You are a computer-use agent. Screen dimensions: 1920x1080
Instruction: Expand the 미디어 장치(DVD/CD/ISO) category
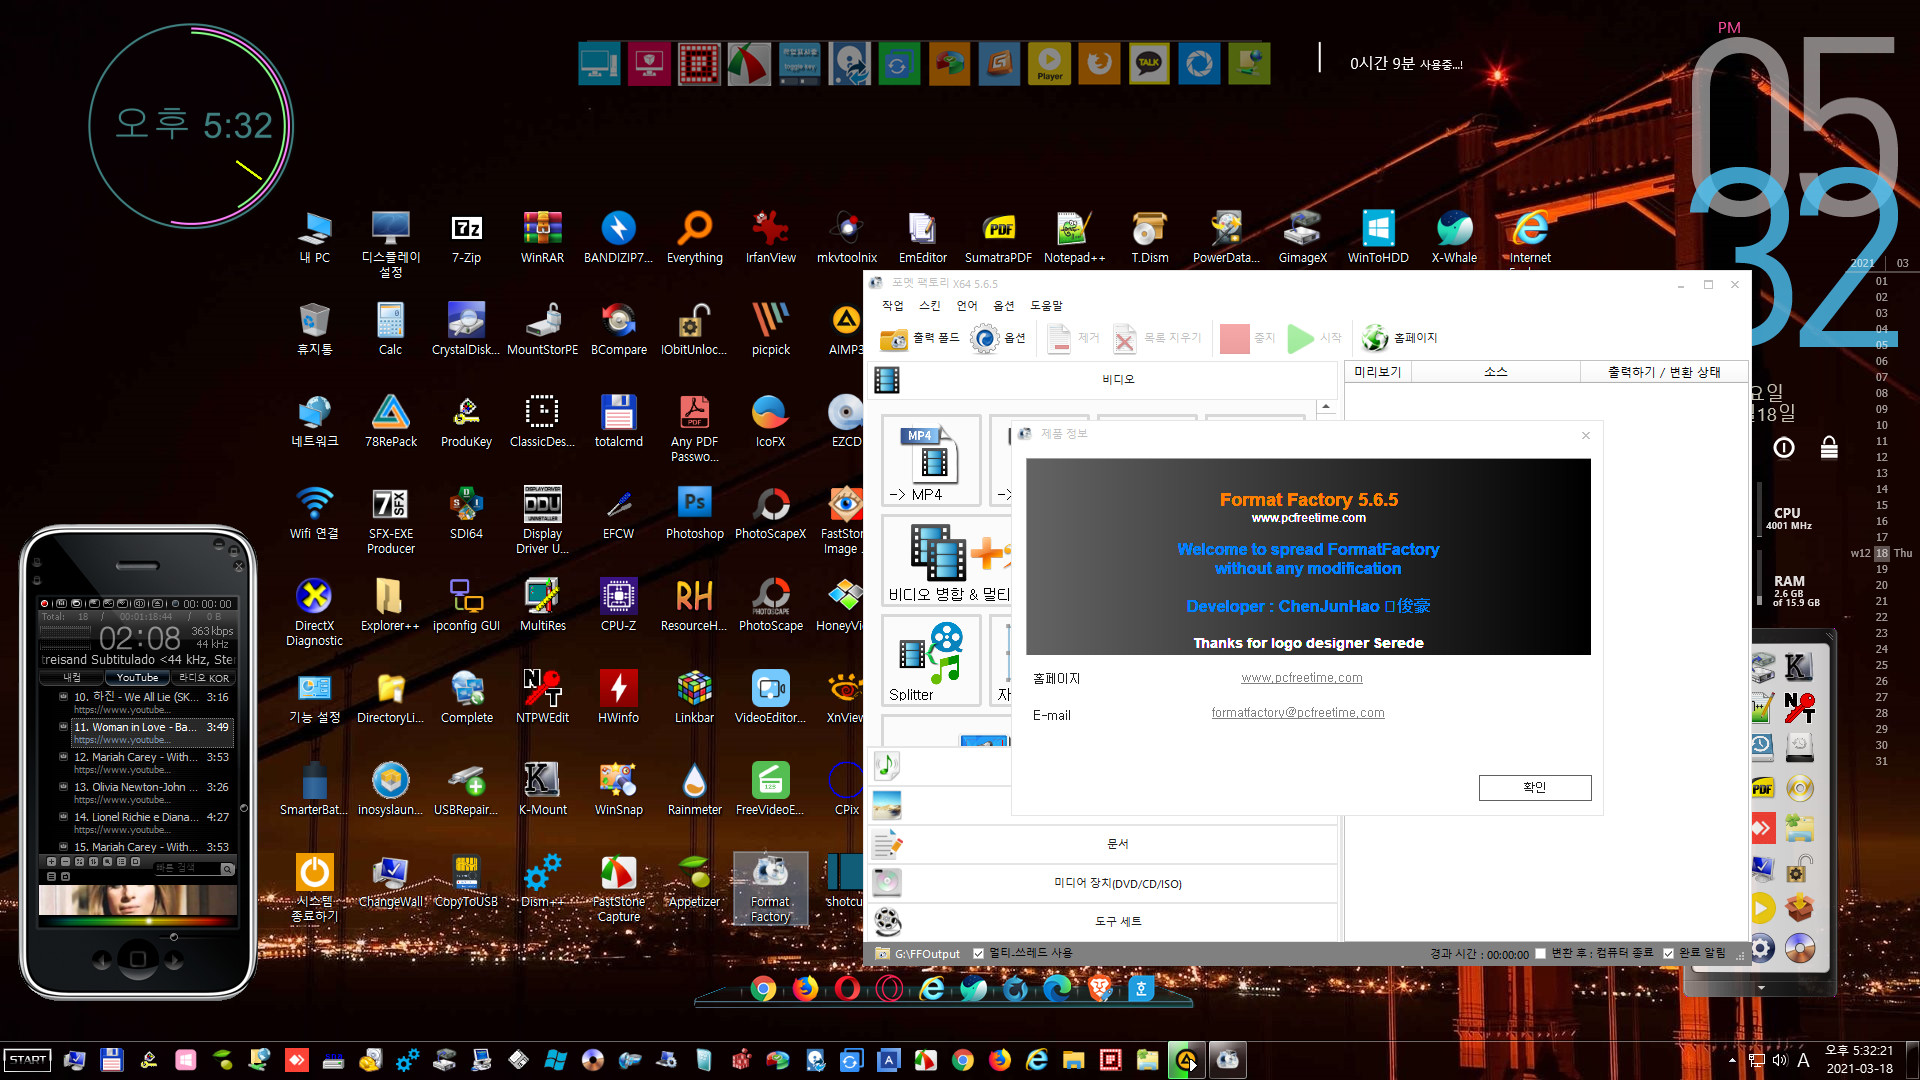pyautogui.click(x=1104, y=883)
